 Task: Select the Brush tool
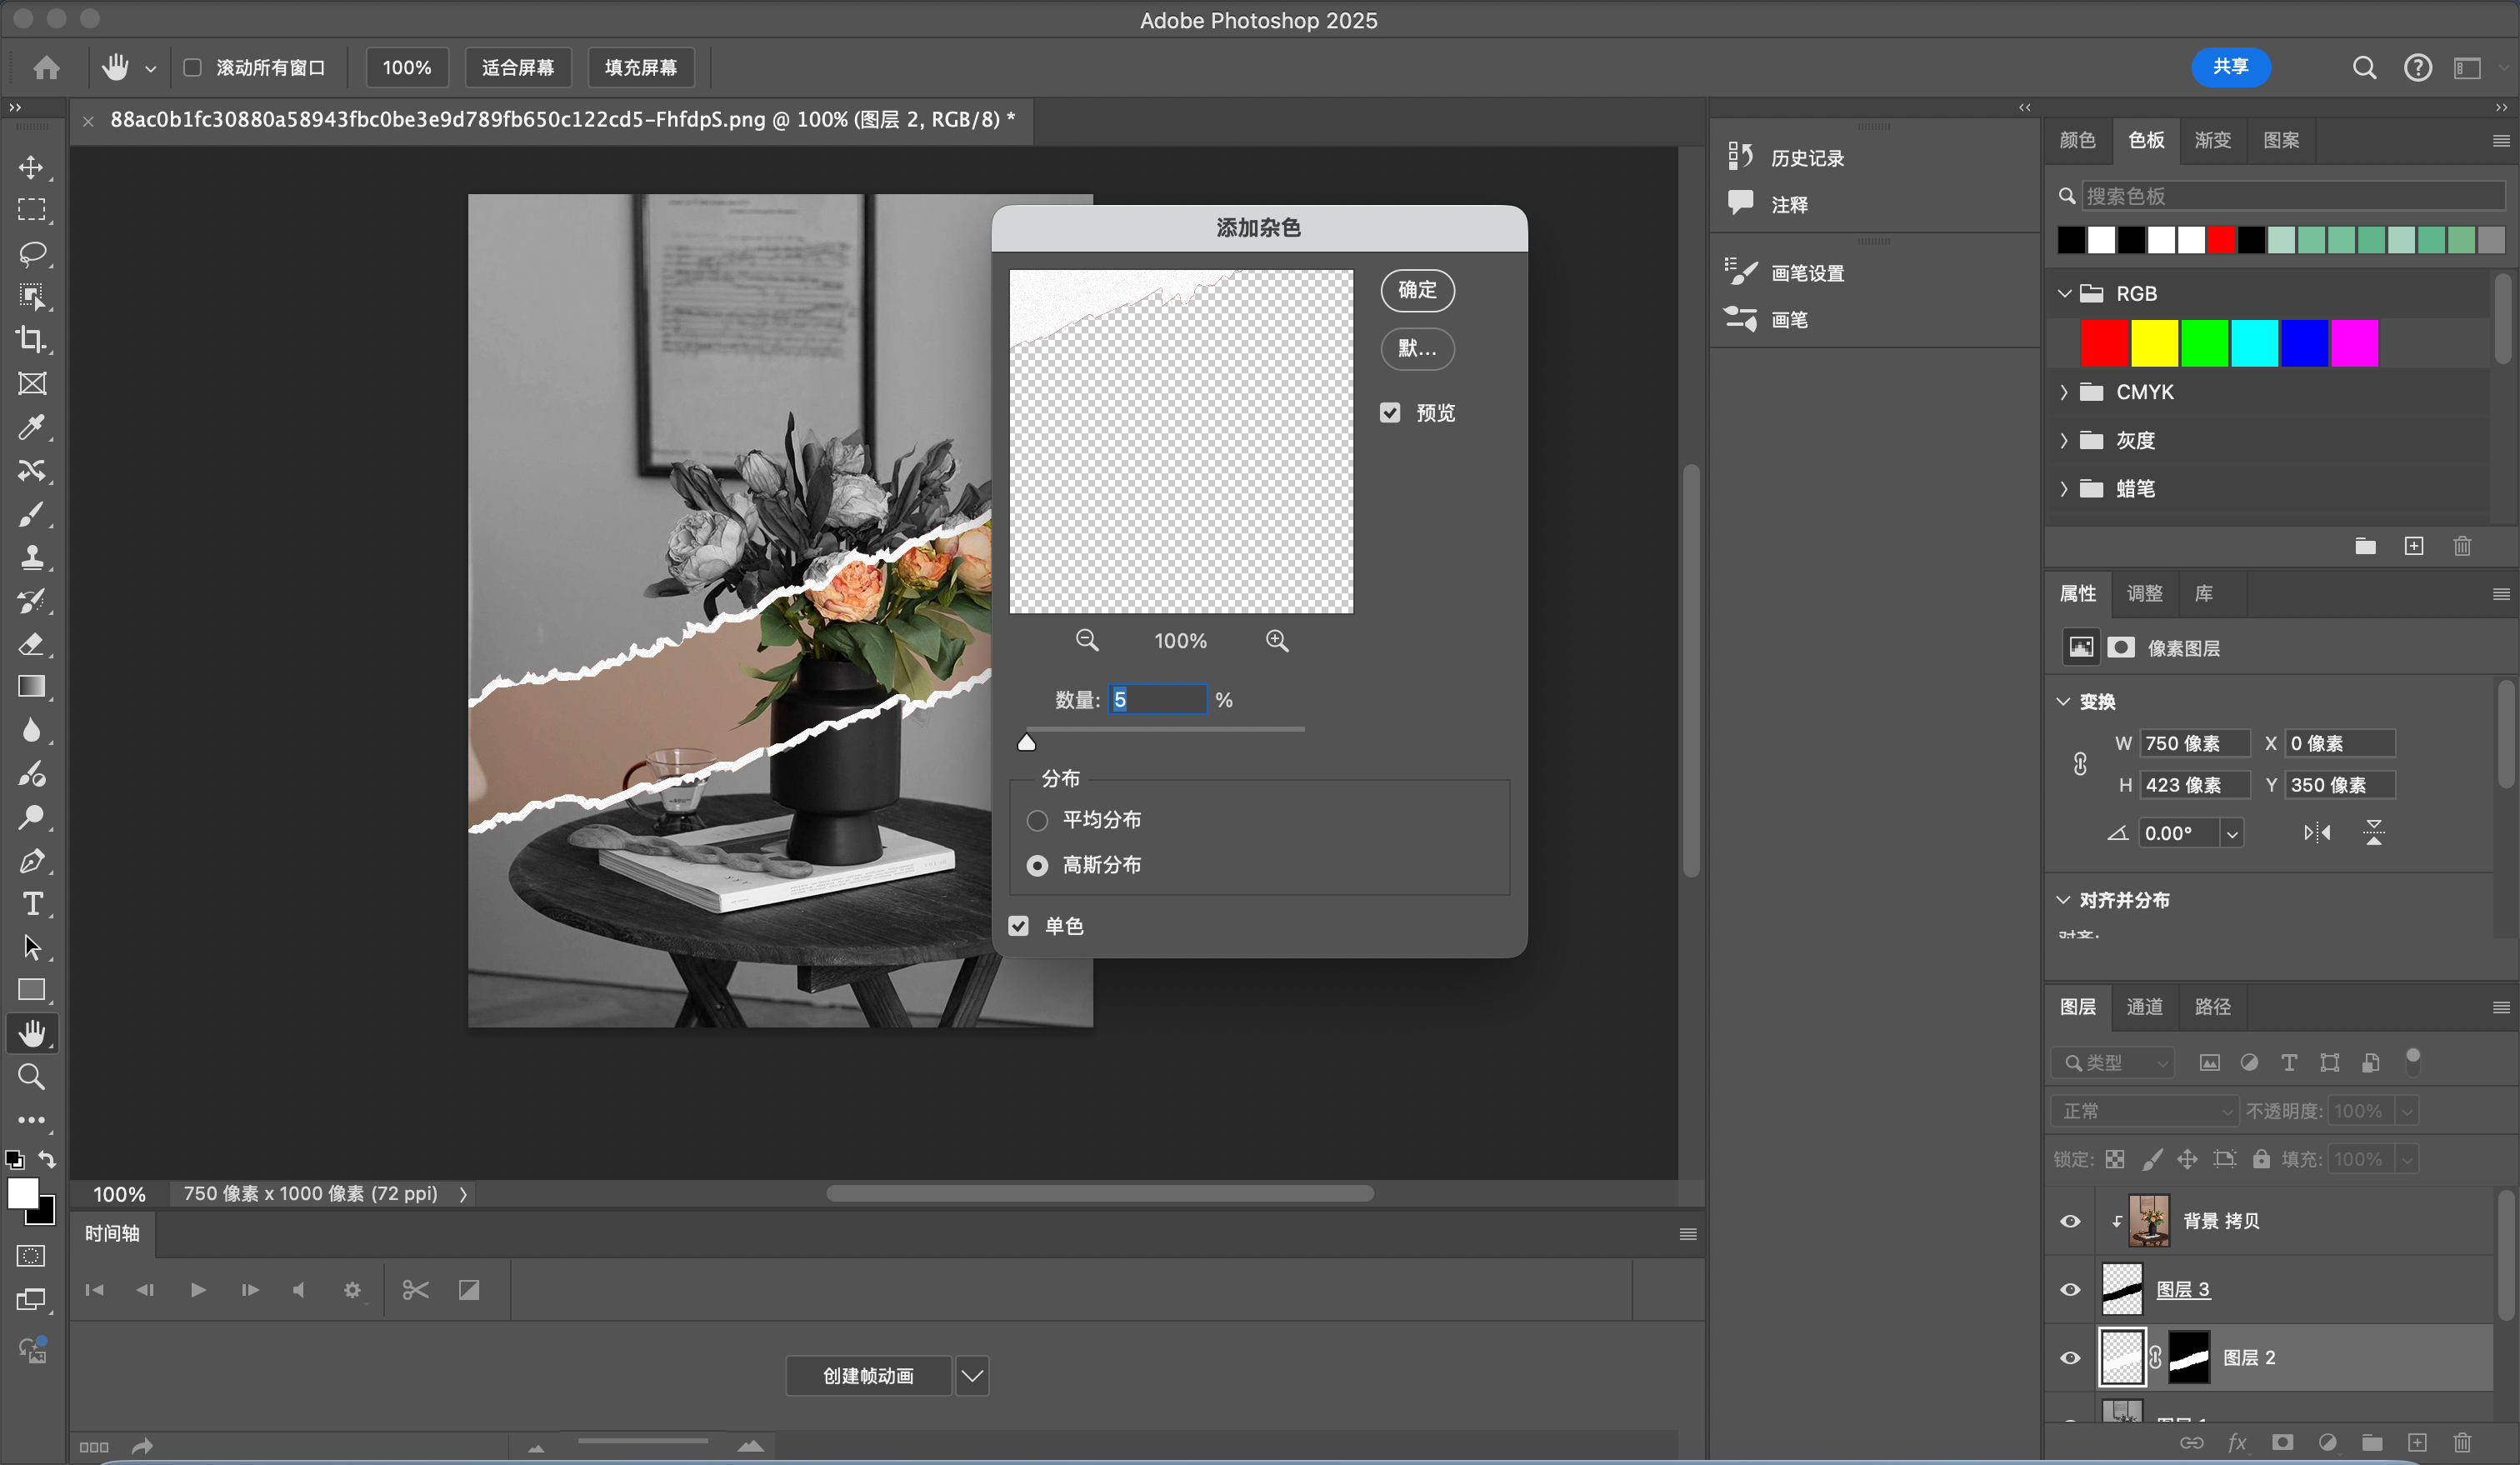tap(31, 514)
